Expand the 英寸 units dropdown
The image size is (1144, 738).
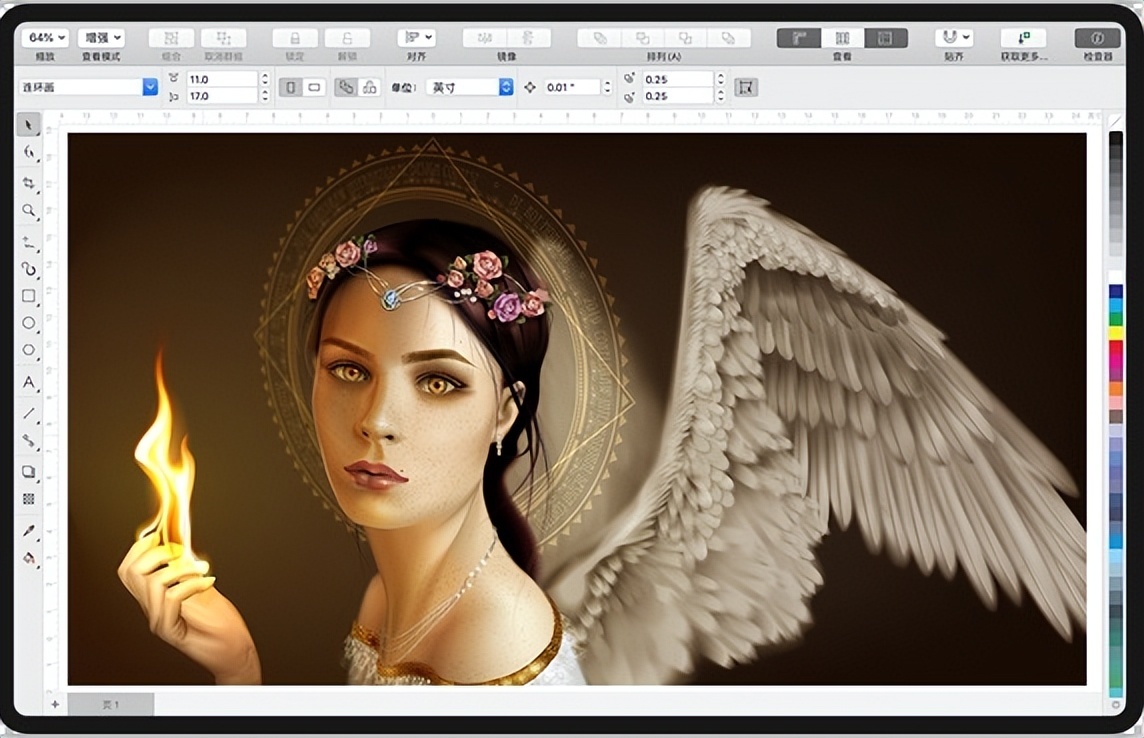coord(469,88)
